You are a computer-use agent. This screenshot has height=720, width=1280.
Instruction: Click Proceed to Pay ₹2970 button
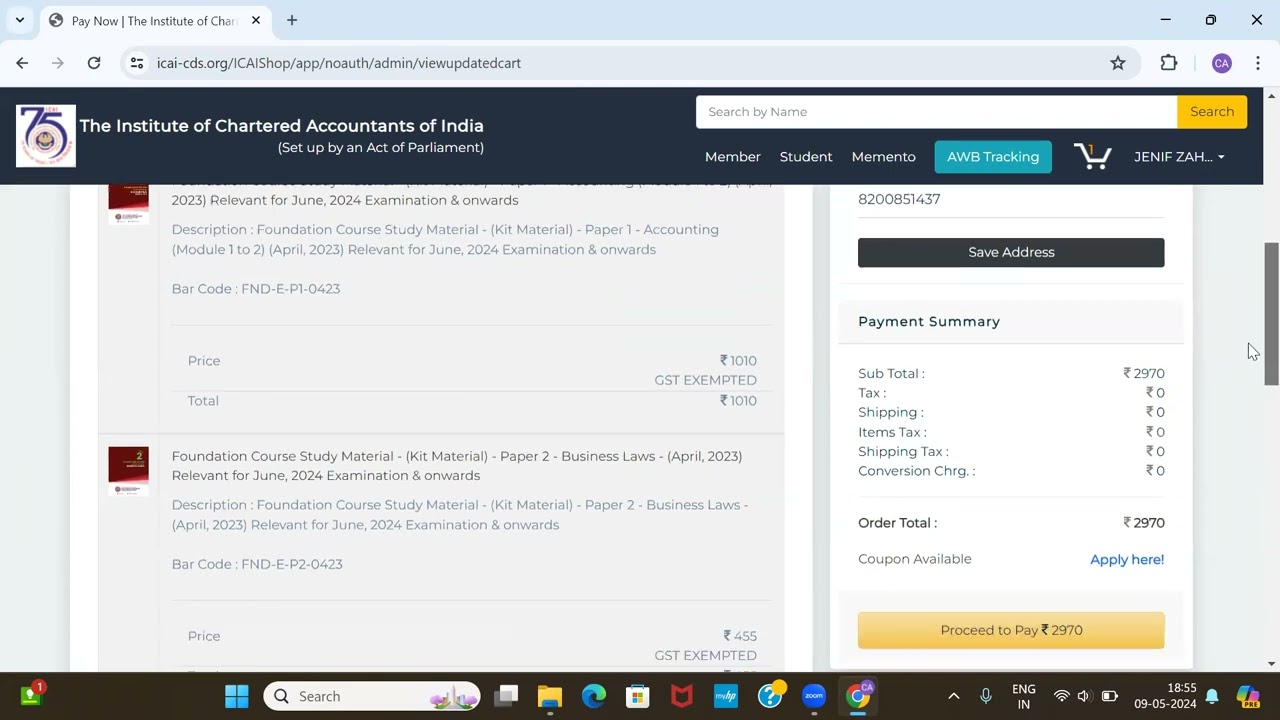(x=1011, y=630)
